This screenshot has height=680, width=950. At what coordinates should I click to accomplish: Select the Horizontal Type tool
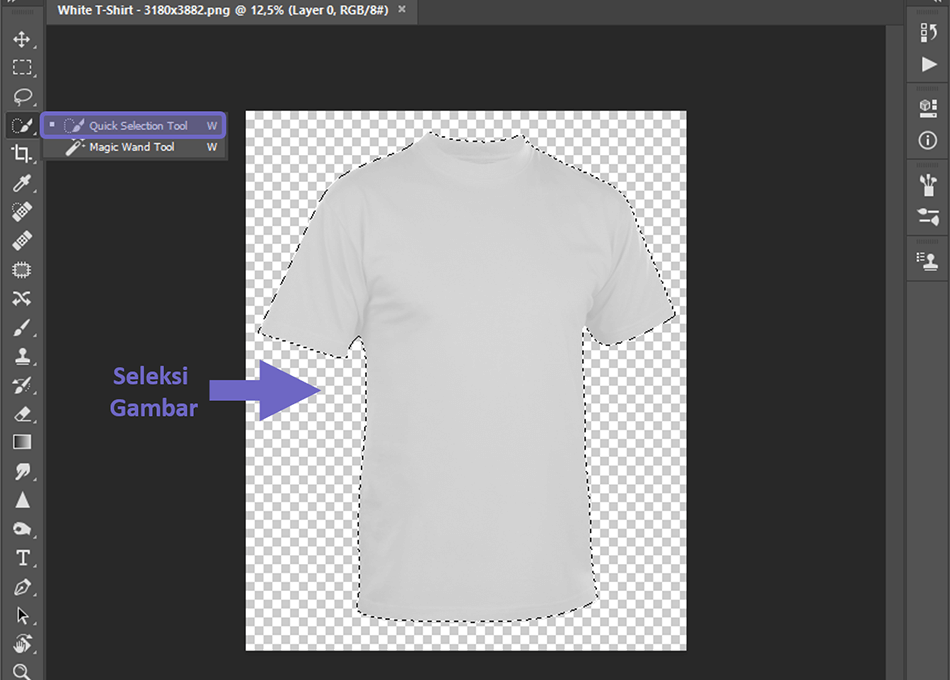22,558
